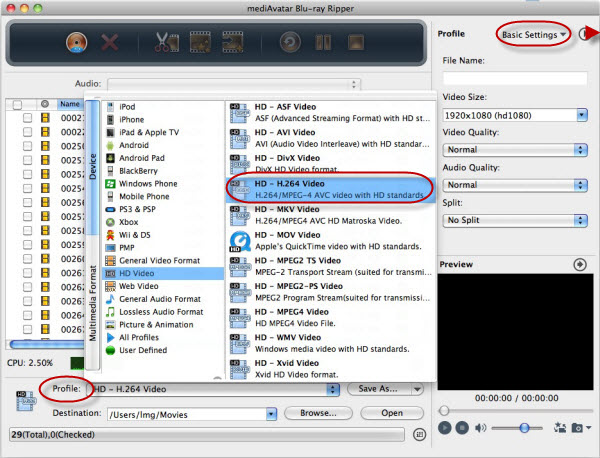This screenshot has height=458, width=600.
Task: Stop conversion with toolbar stop icon
Action: [x=356, y=42]
